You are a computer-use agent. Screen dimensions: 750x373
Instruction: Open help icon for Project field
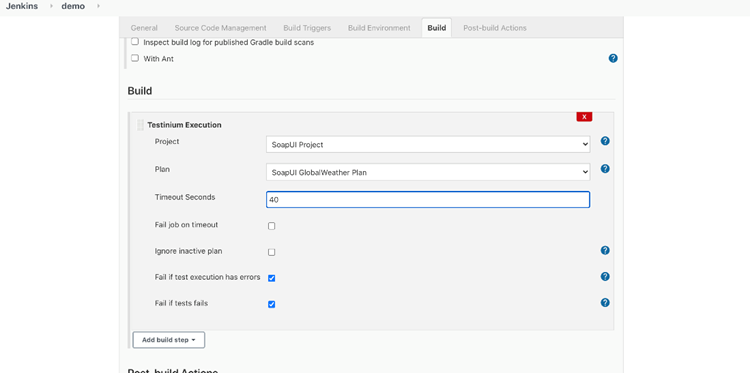(605, 141)
